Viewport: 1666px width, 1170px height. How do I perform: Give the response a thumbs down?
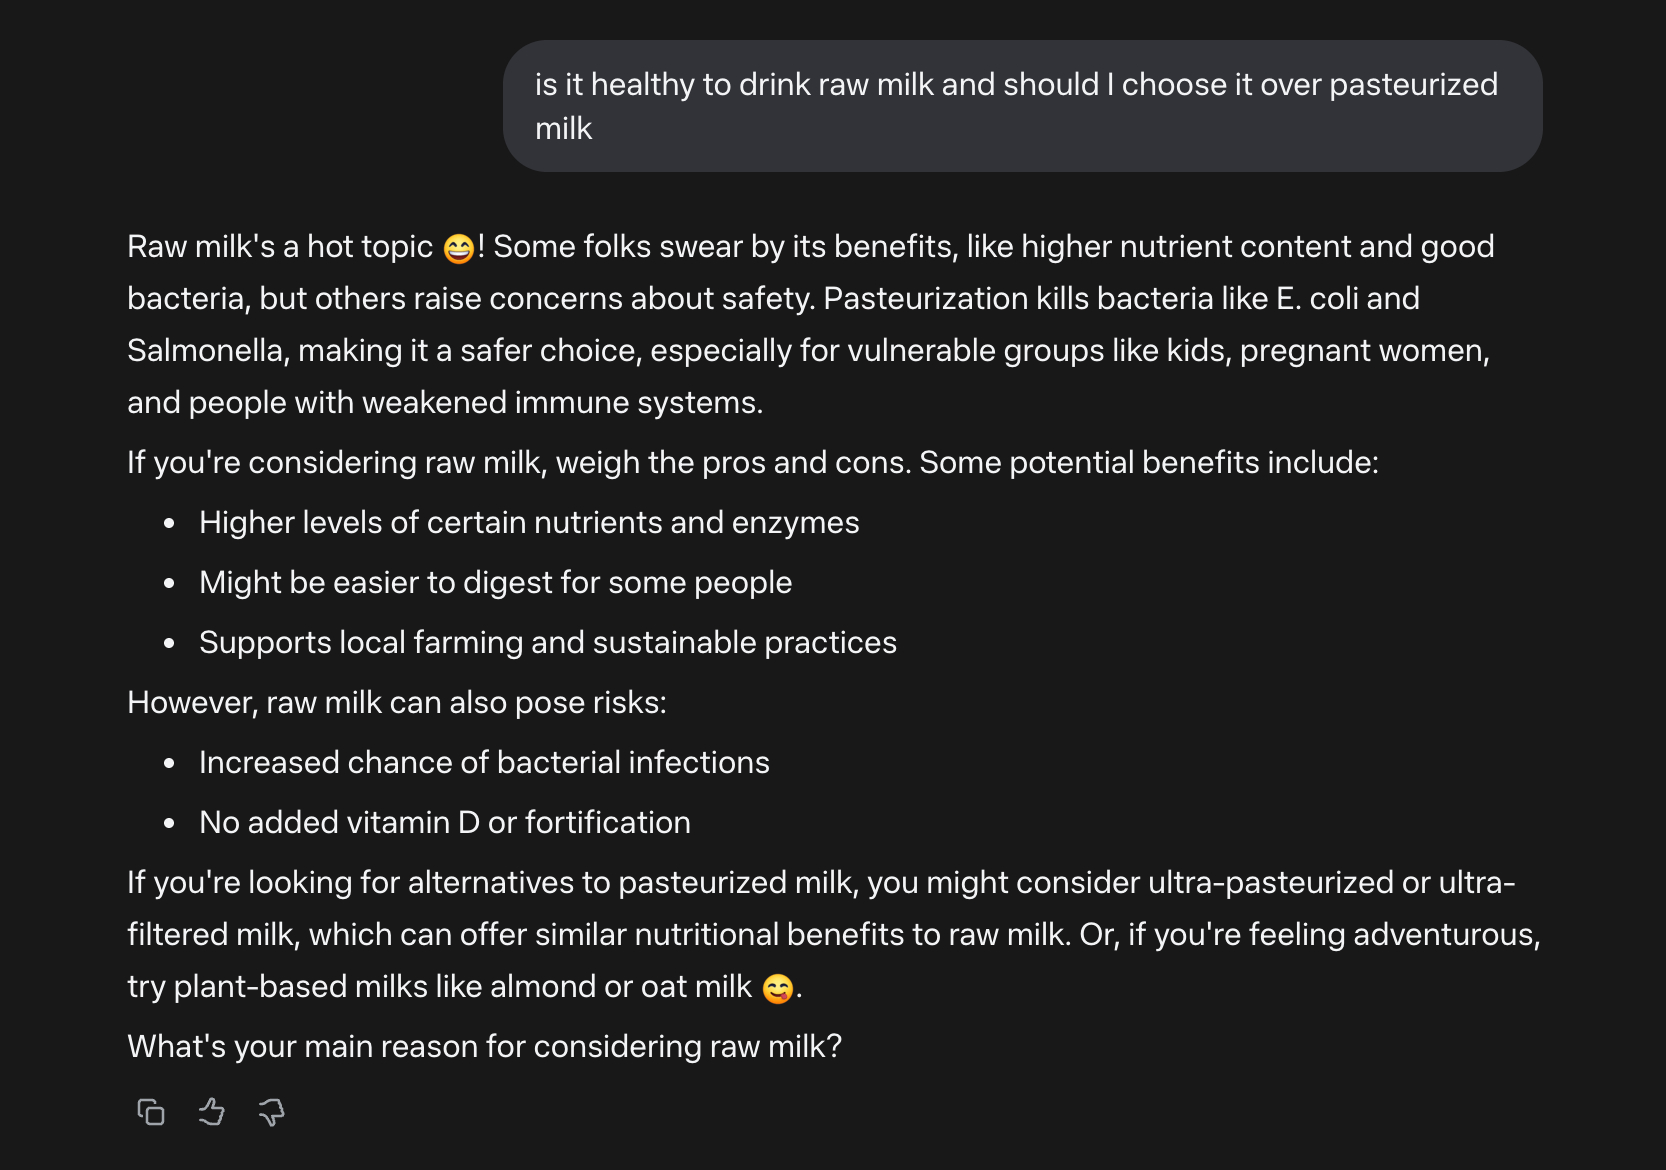point(271,1112)
